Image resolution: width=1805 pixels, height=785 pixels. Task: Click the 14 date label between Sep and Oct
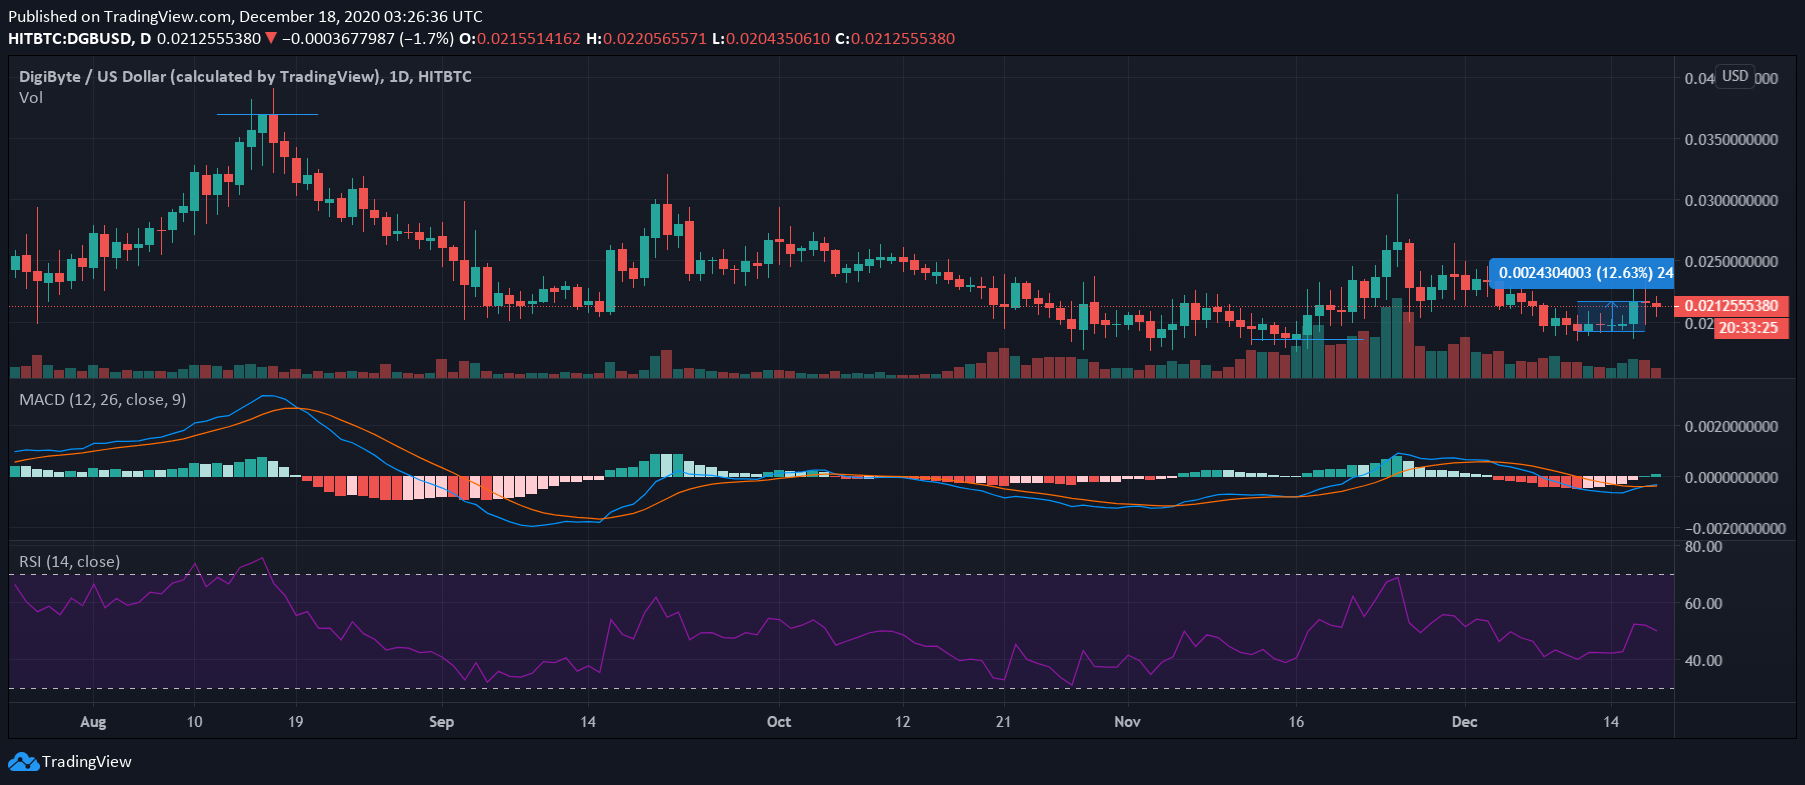(x=588, y=721)
